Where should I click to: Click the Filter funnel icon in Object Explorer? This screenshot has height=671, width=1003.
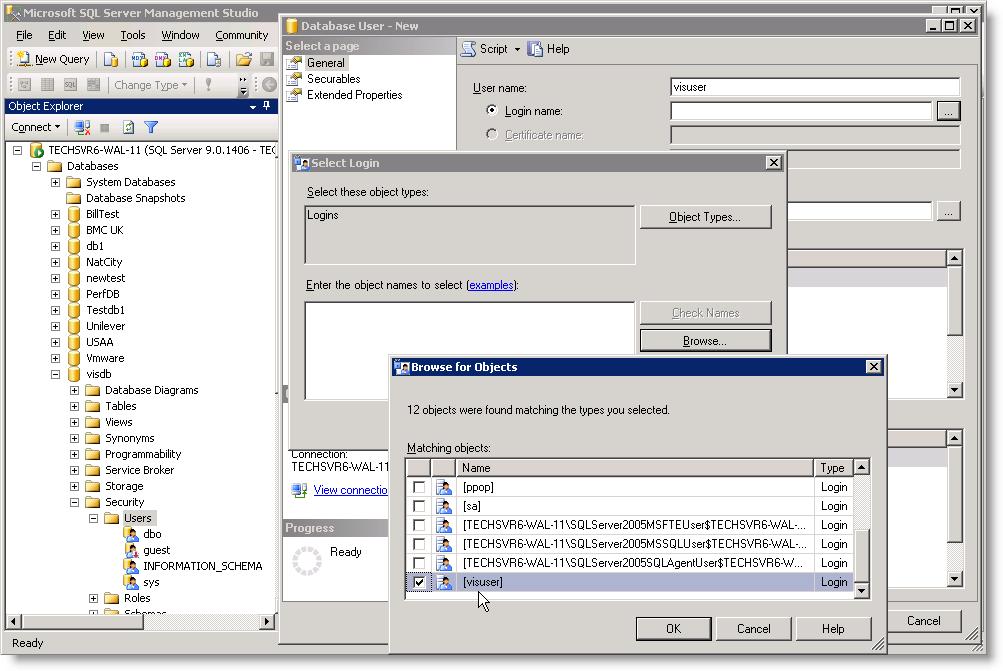tap(151, 127)
